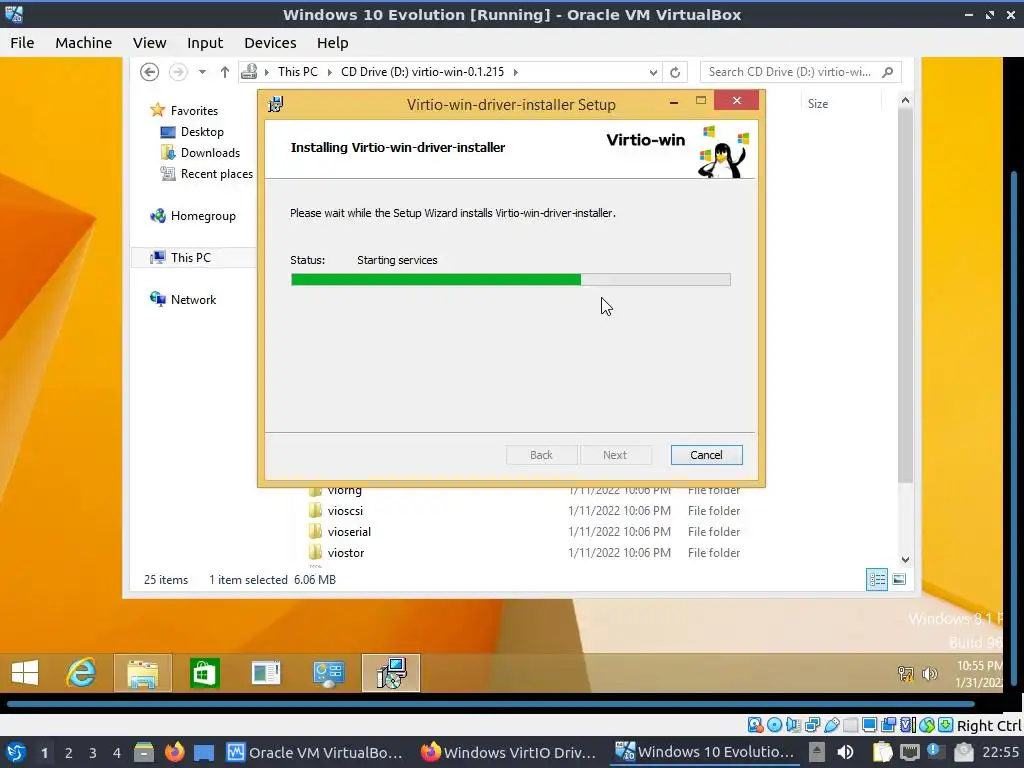Open host file manager panel icon
Viewport: 1024px width, 768px height.
144,753
